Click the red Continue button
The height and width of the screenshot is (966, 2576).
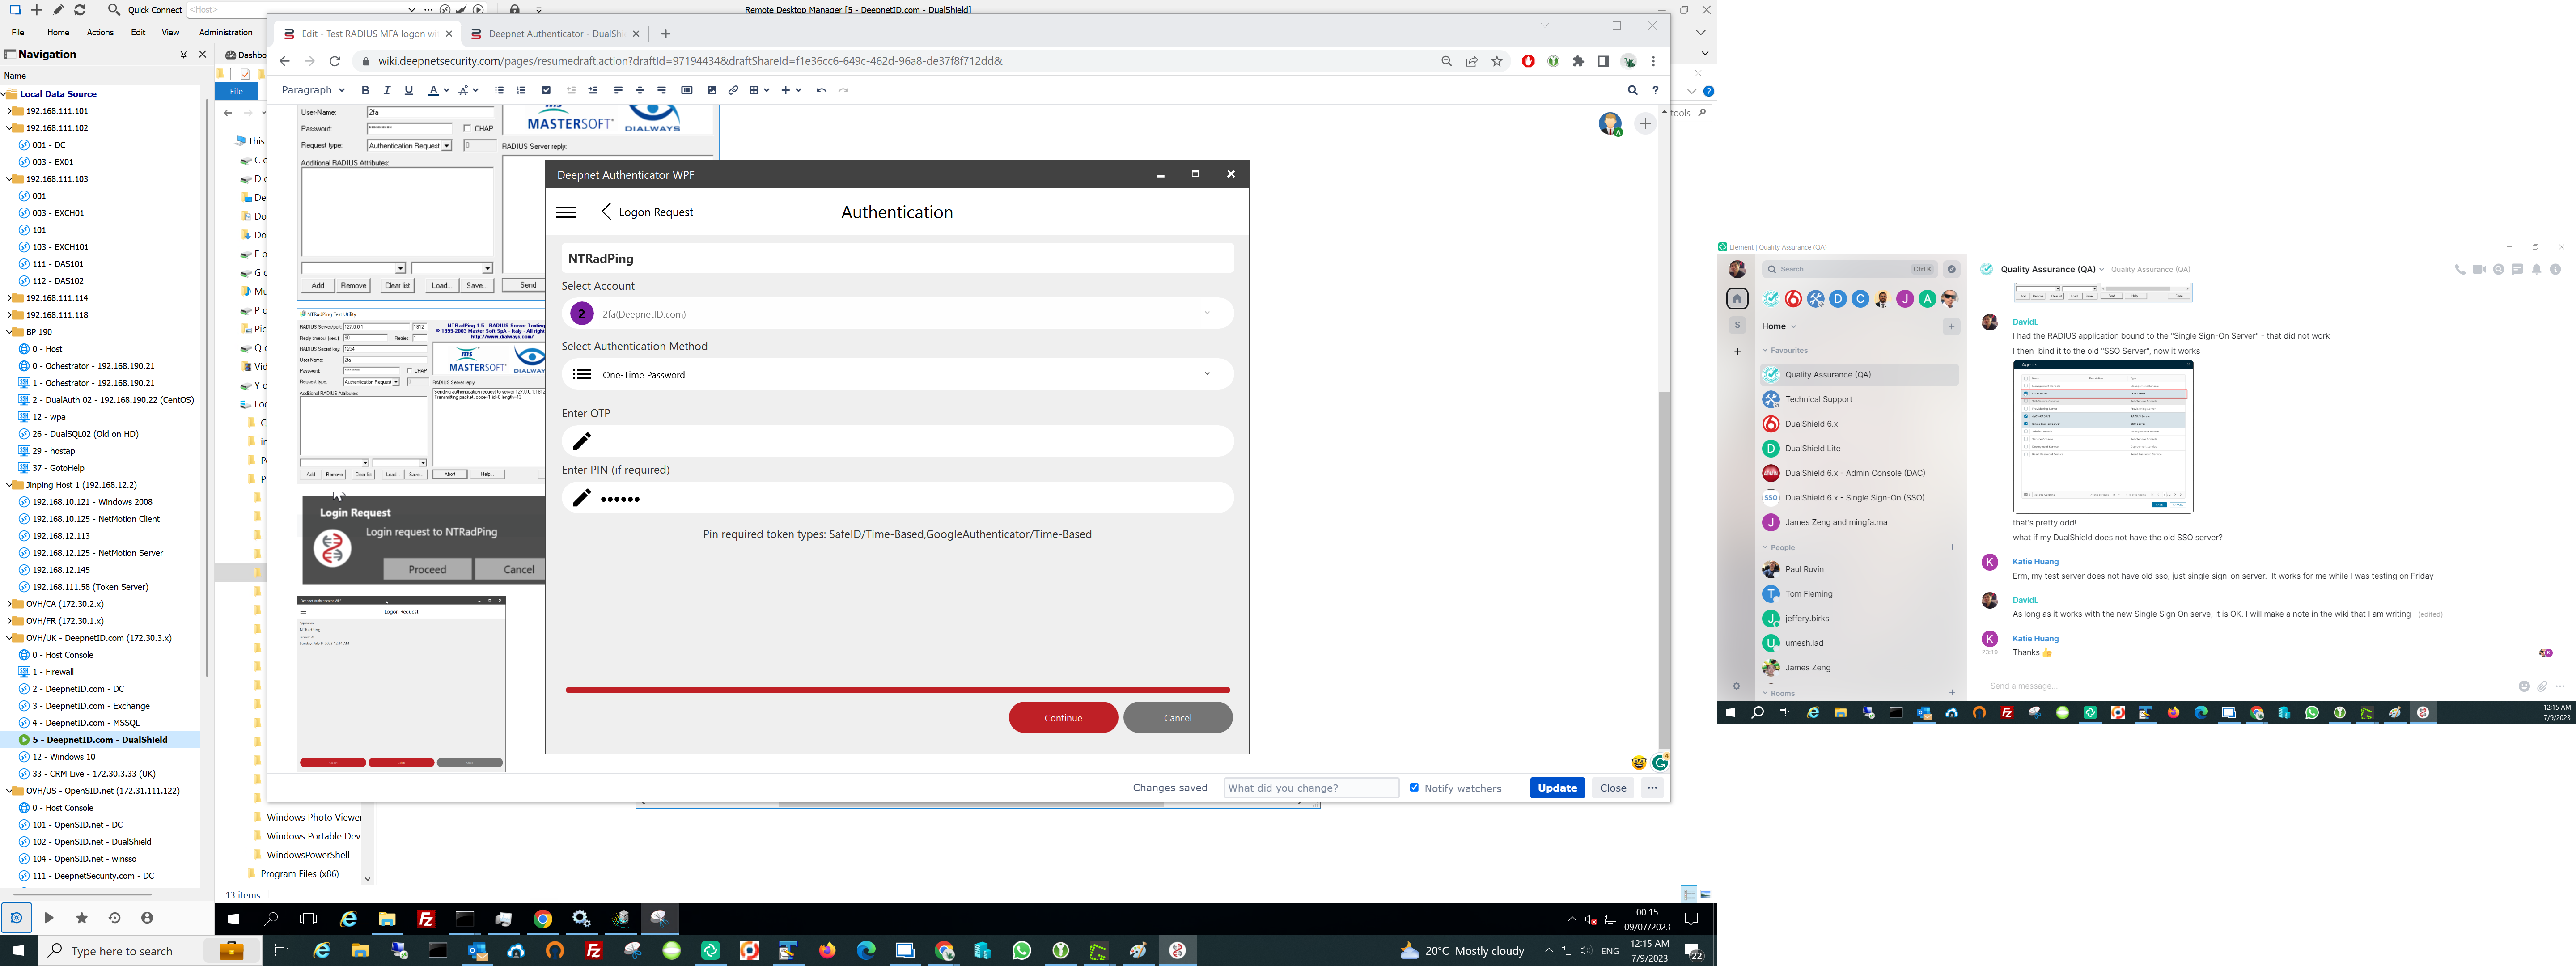point(1063,717)
